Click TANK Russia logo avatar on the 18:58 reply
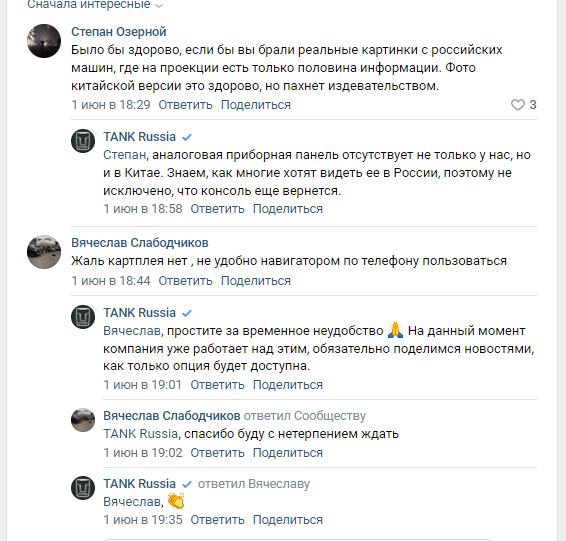This screenshot has height=541, width=566. coord(83,141)
